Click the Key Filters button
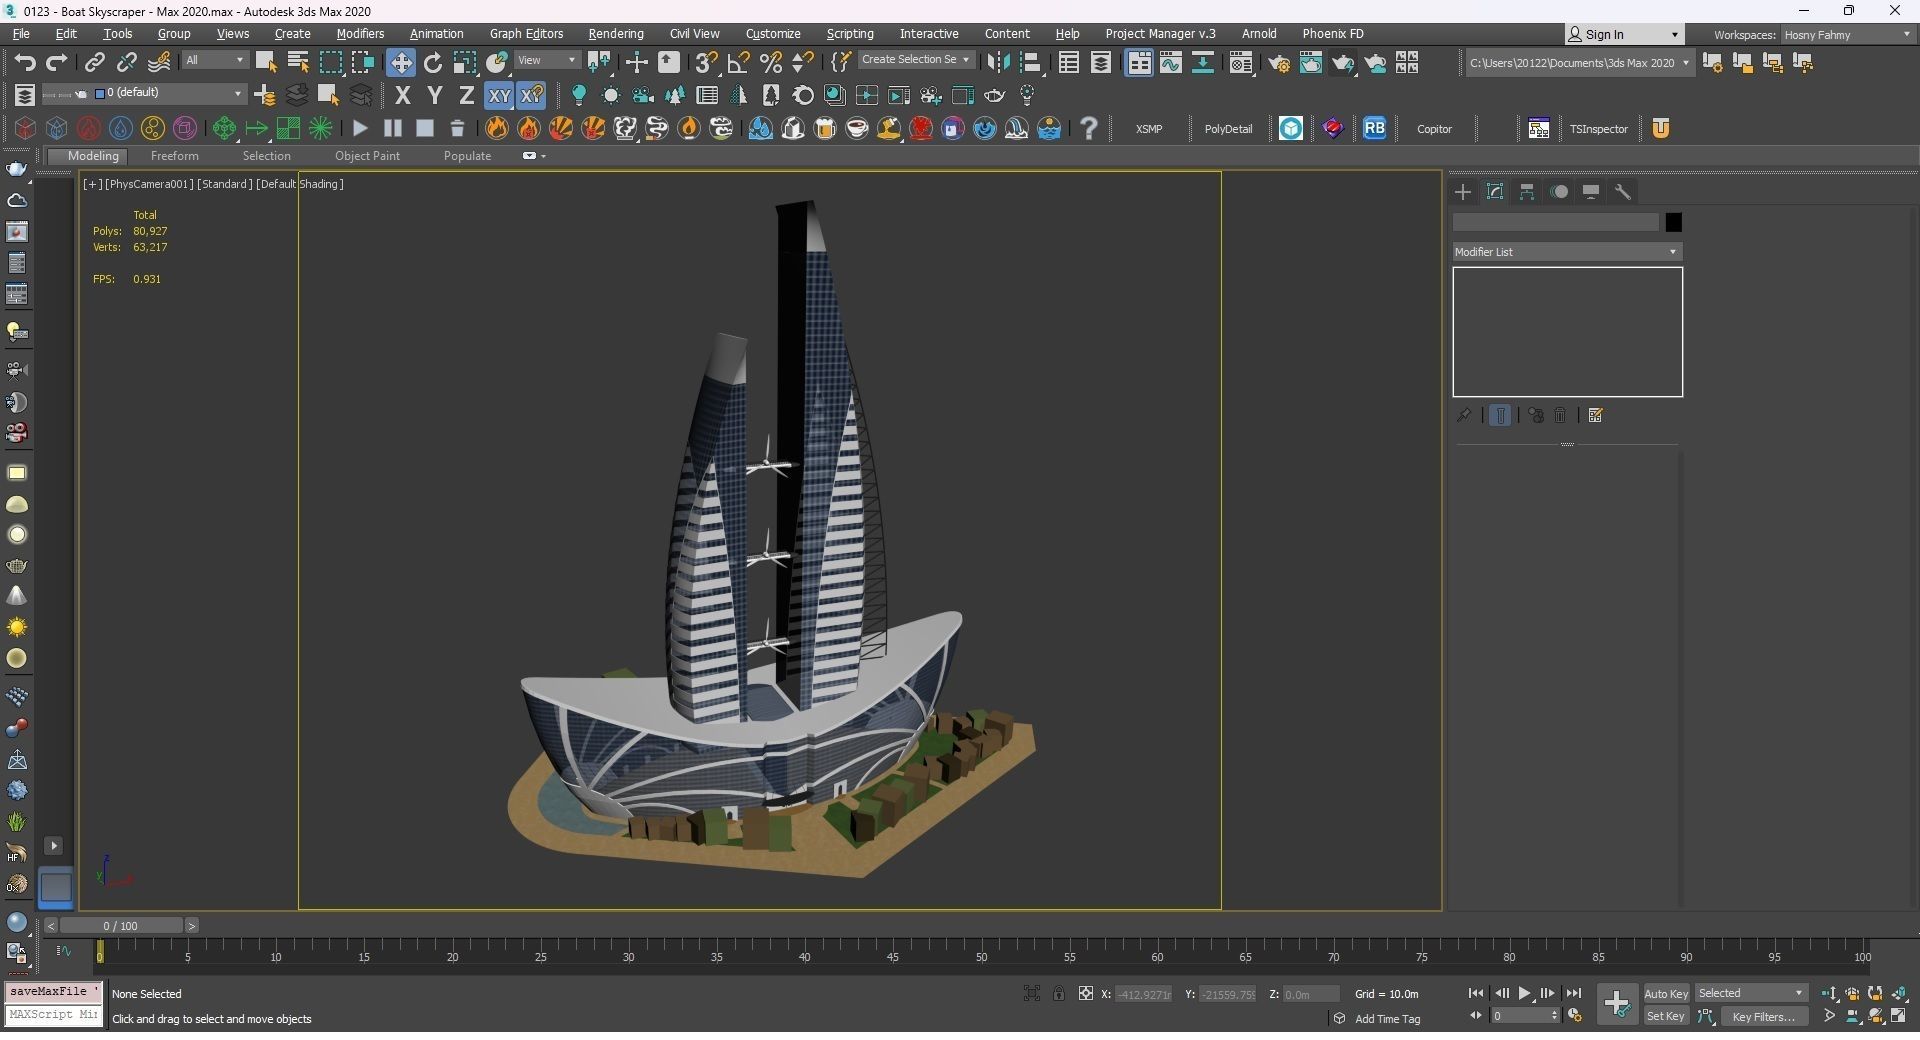 click(1764, 1016)
